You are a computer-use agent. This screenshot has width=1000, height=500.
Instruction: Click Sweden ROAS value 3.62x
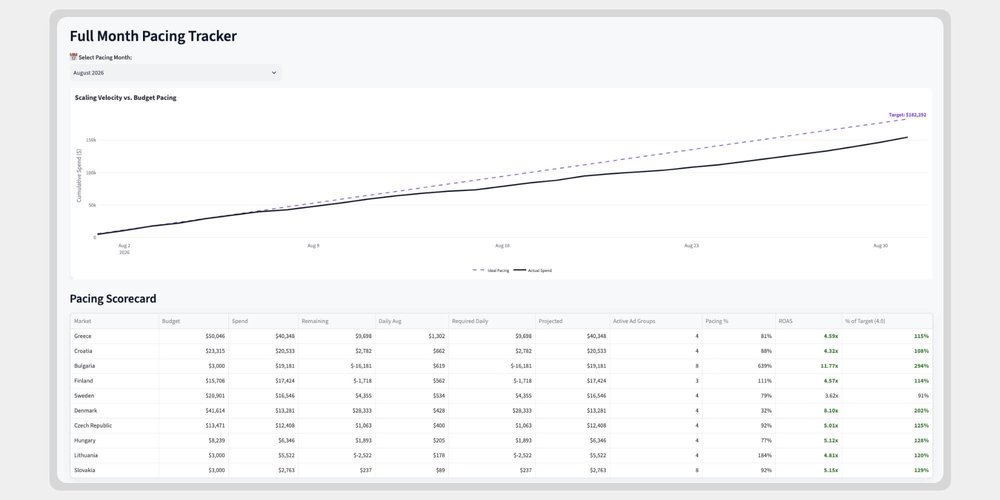831,395
